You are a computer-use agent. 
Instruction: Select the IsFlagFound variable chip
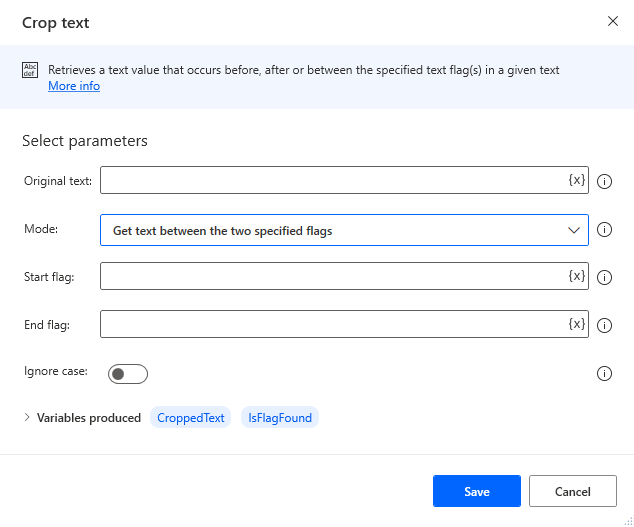coord(280,418)
